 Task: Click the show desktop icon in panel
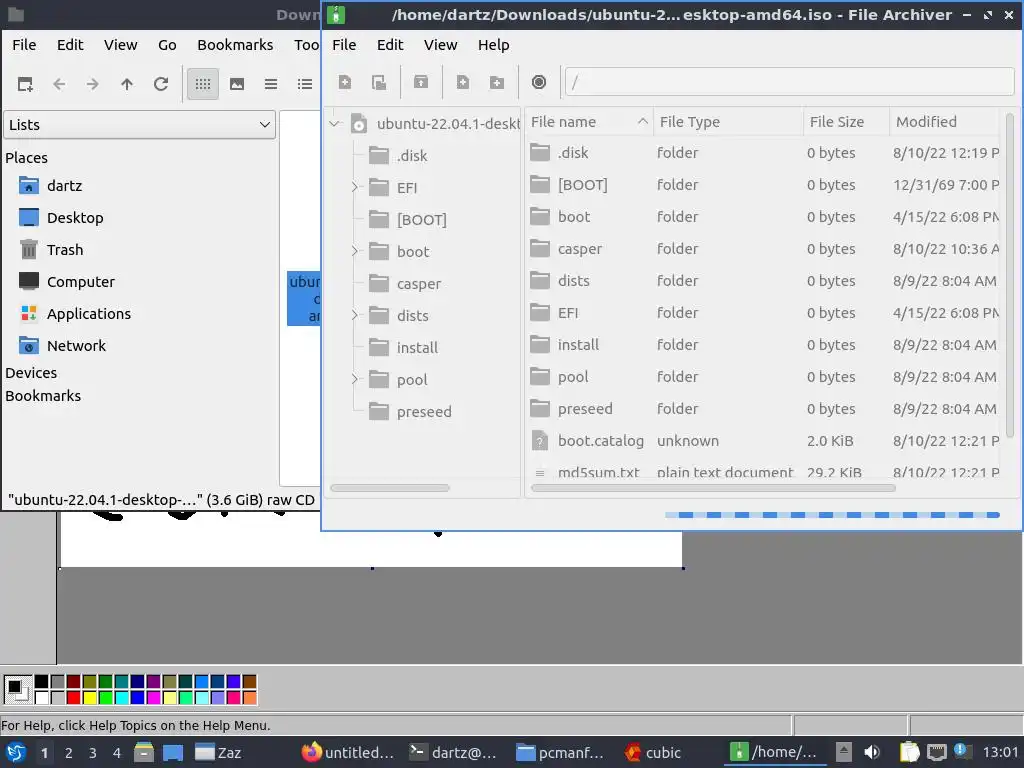[172, 752]
